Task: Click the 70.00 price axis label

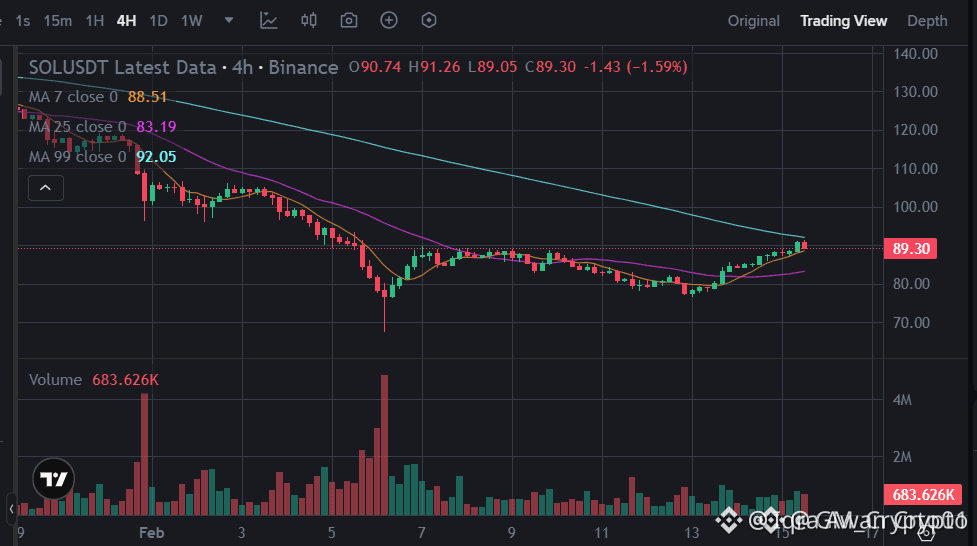Action: tap(911, 323)
